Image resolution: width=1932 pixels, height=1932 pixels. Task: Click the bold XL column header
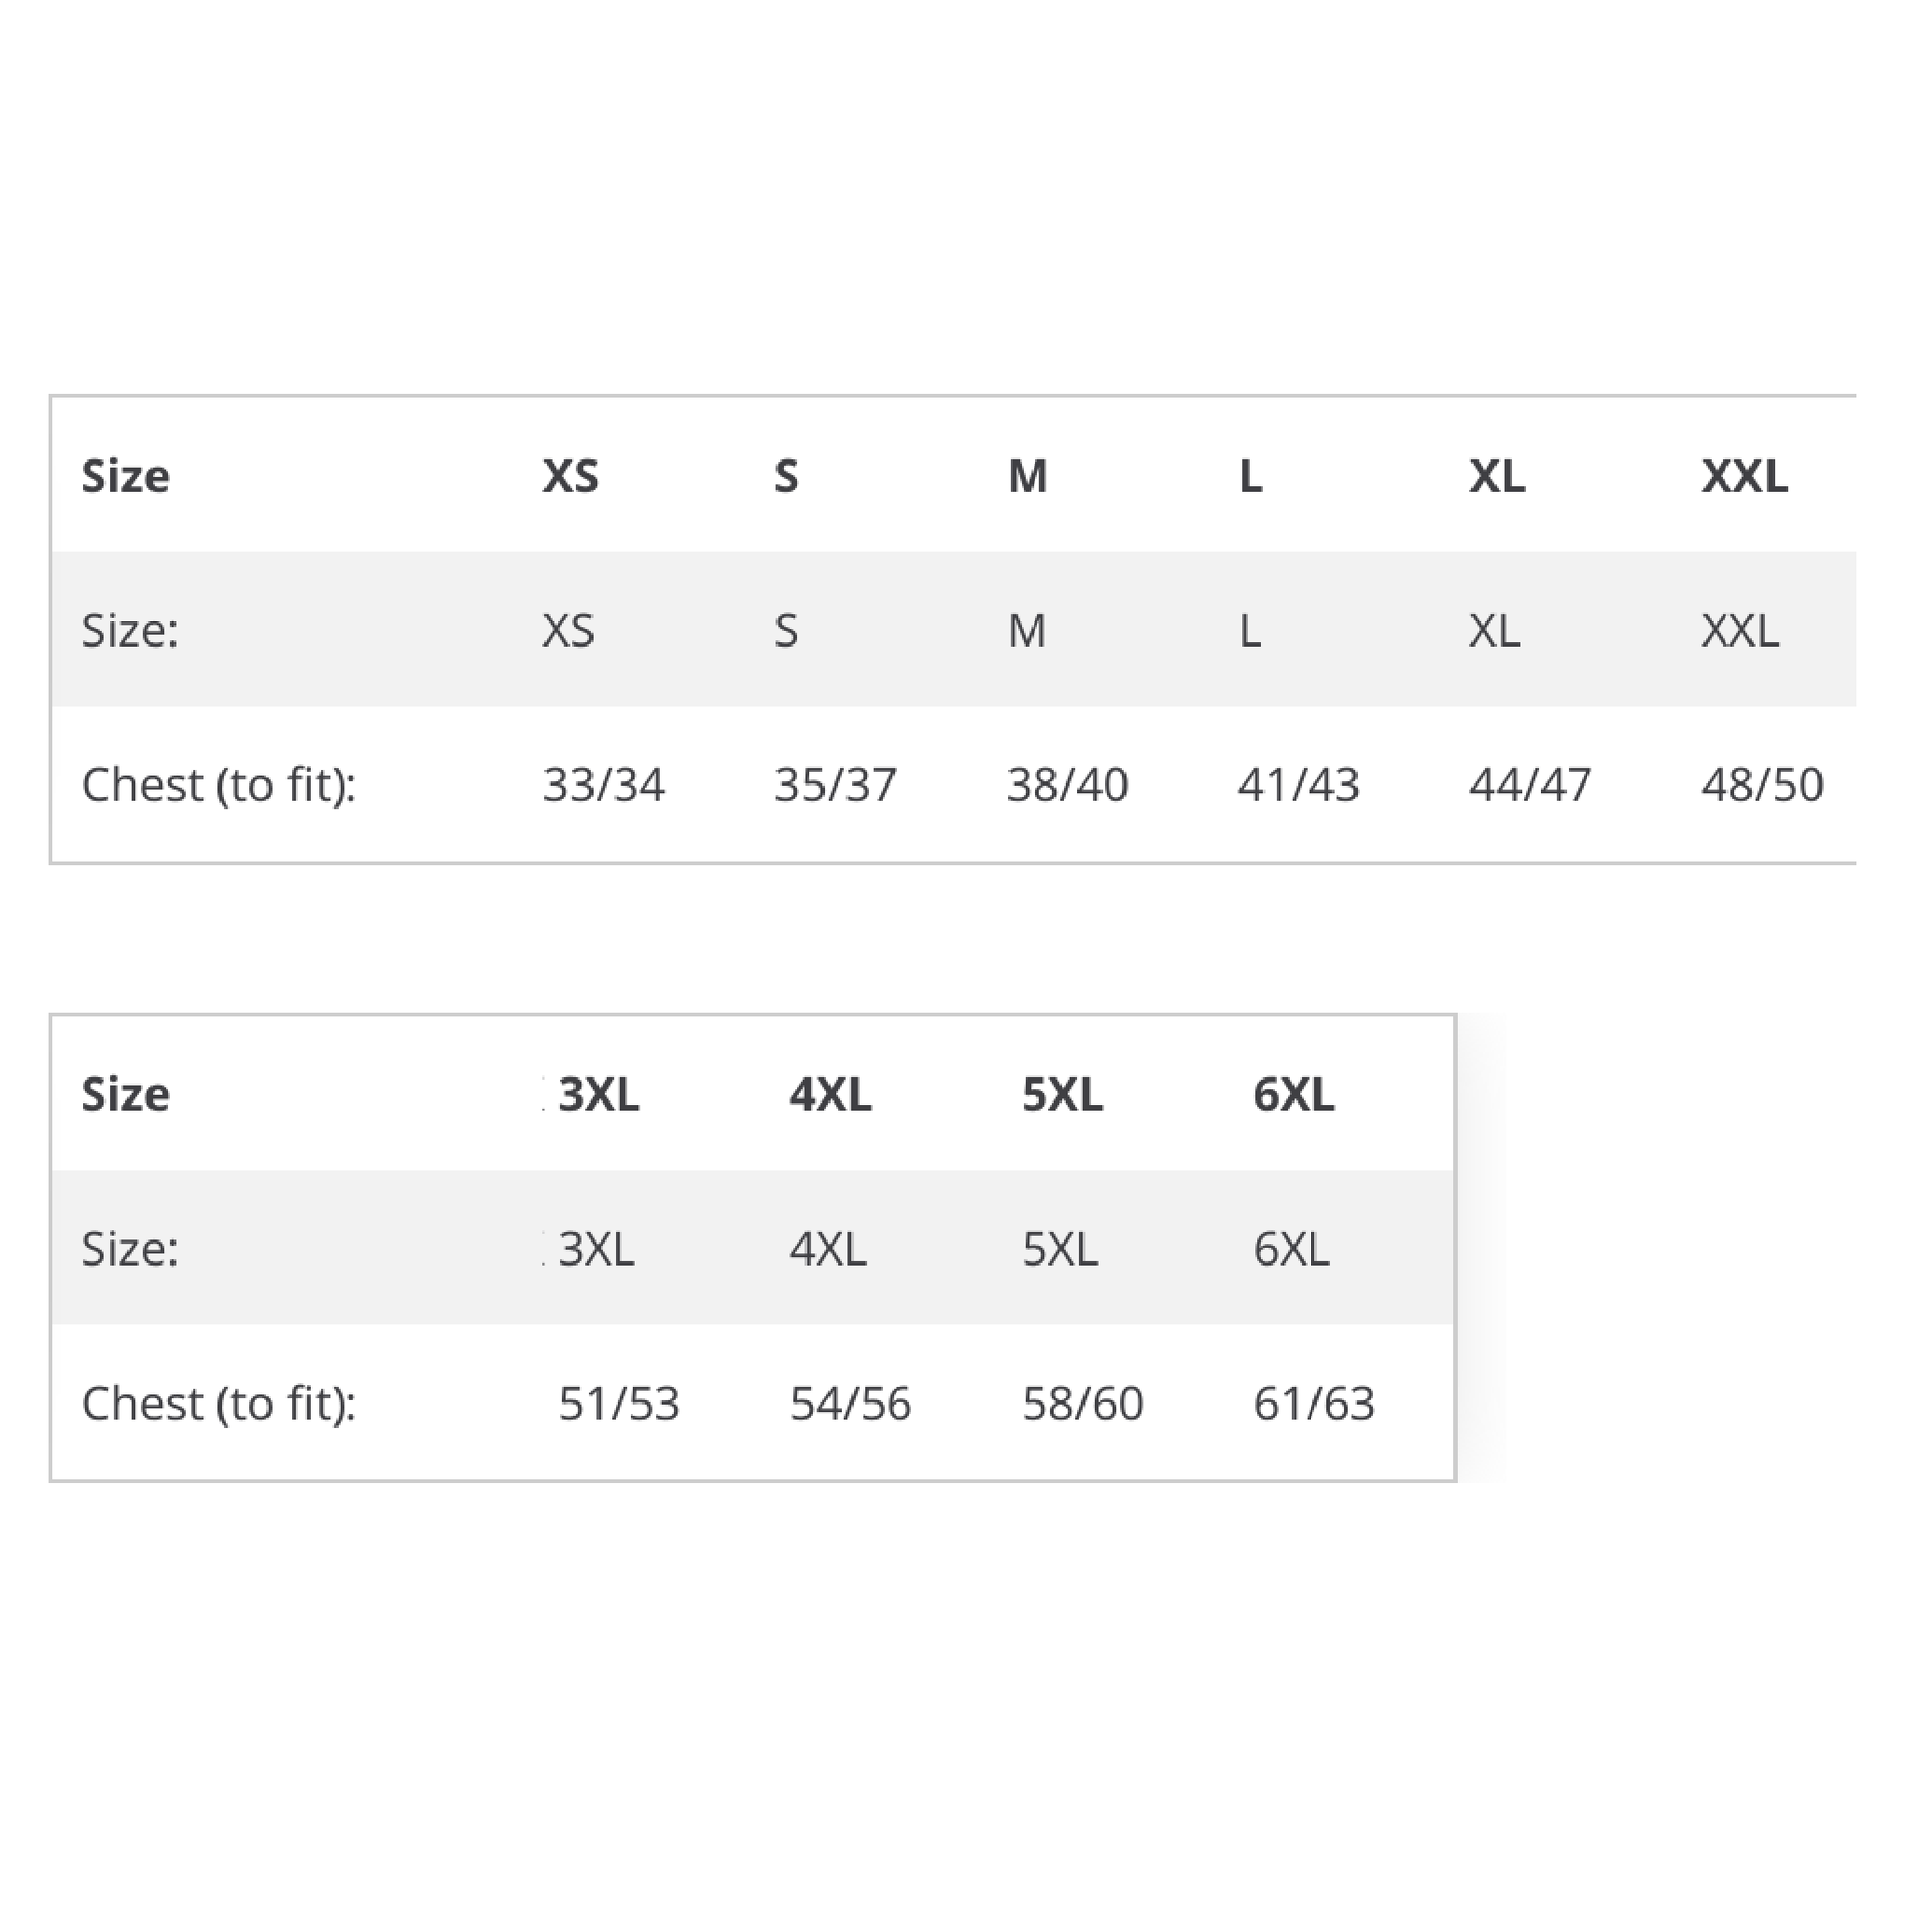click(1496, 476)
